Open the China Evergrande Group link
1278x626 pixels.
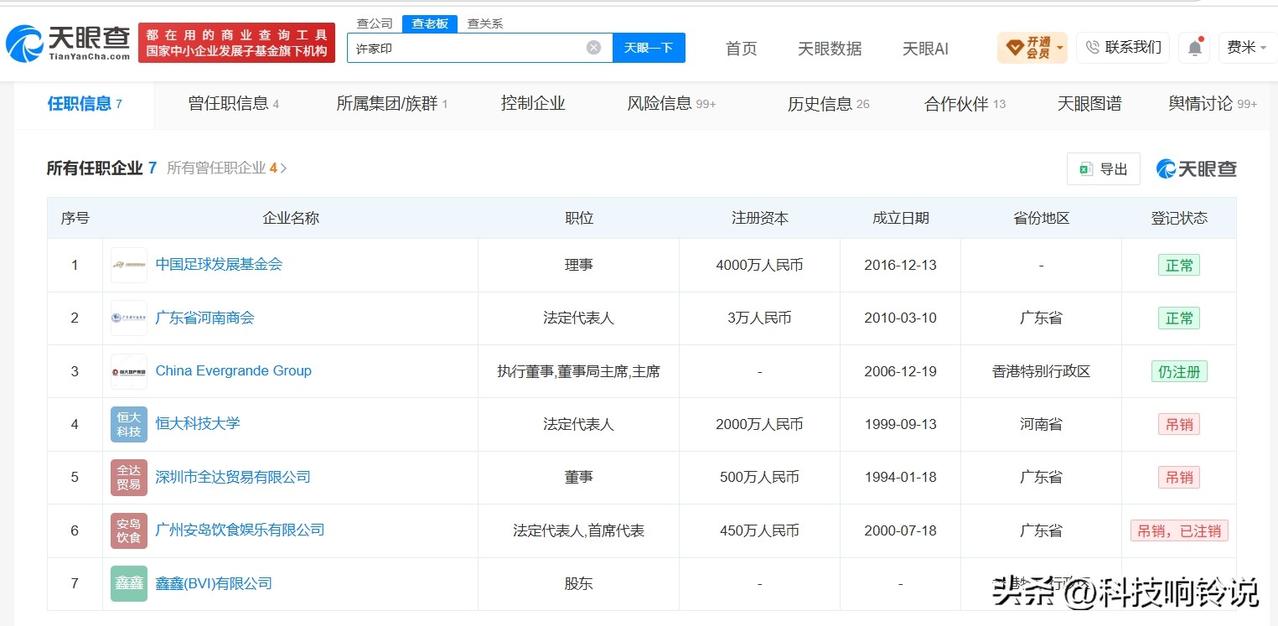point(234,370)
